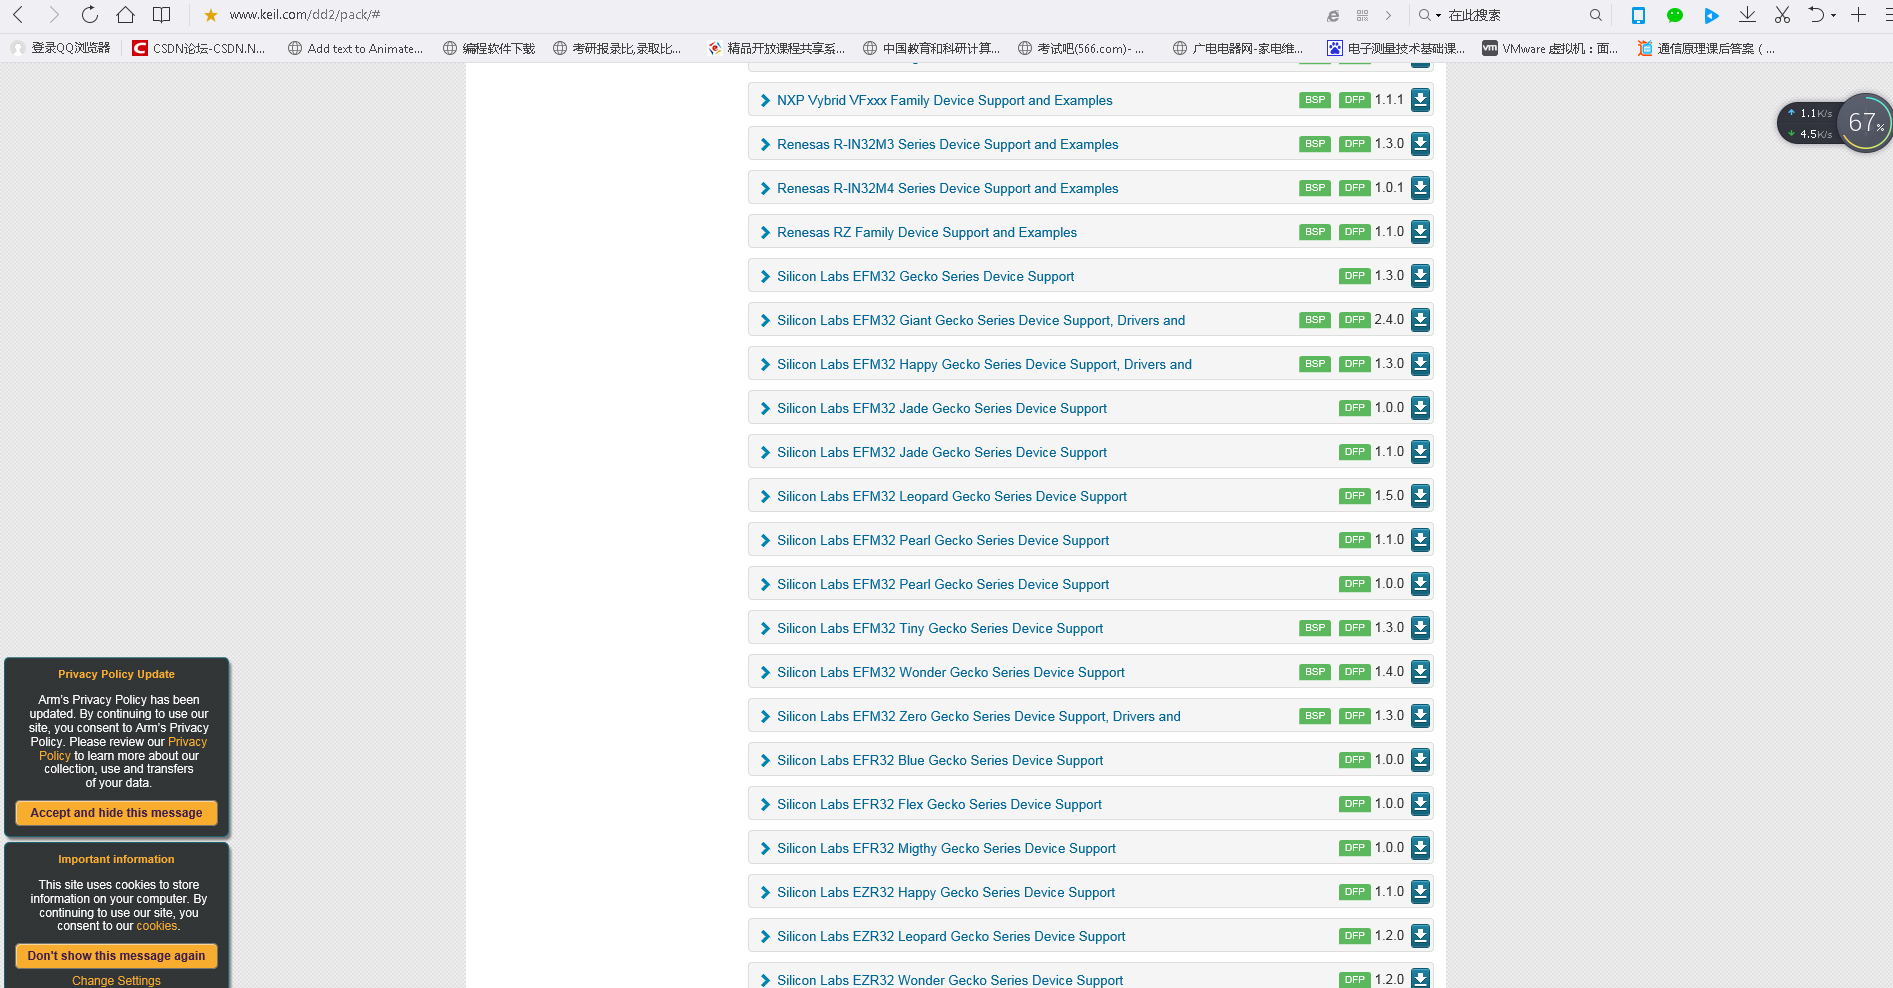Image resolution: width=1893 pixels, height=988 pixels.
Task: Expand EZR32 Wonder Gecko Series entry
Action: [765, 980]
